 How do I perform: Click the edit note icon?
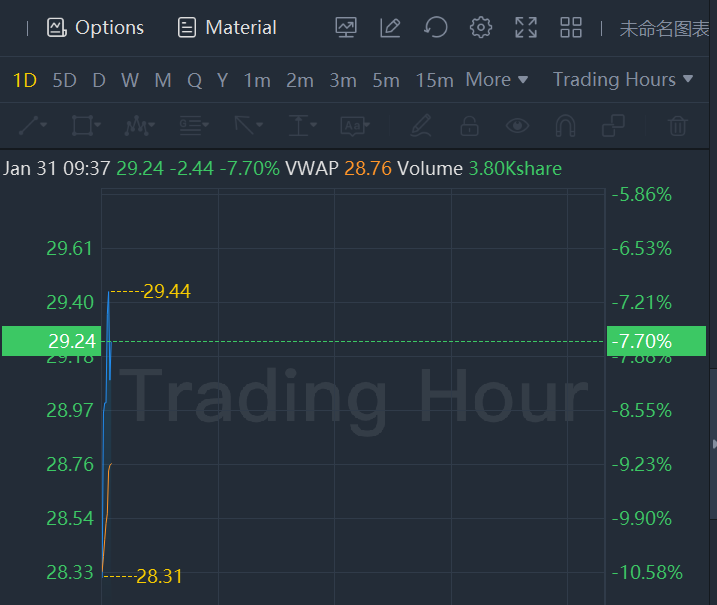click(391, 28)
